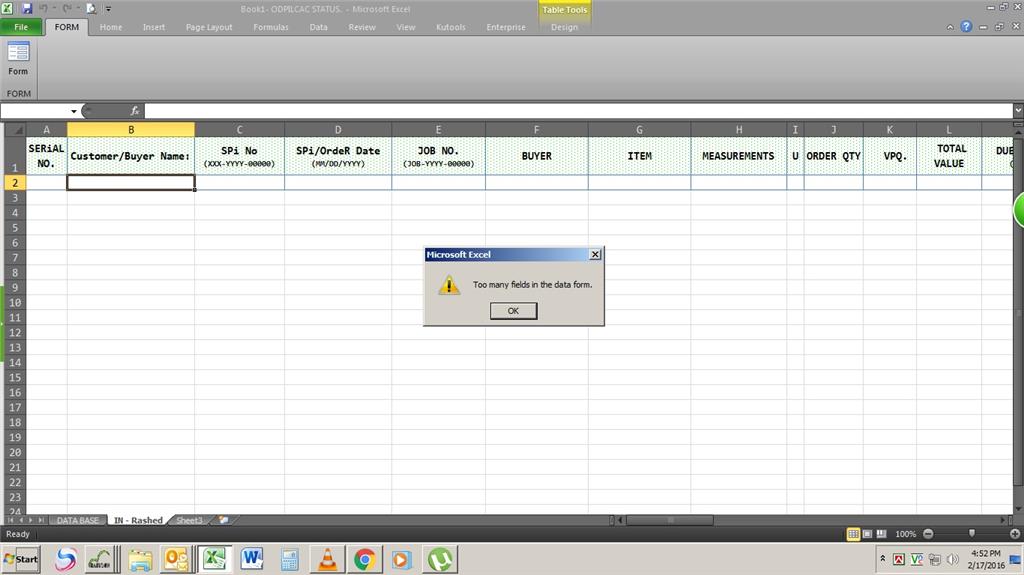Screen dimensions: 1024x575
Task: Open Excel Help question mark icon
Action: pos(966,26)
